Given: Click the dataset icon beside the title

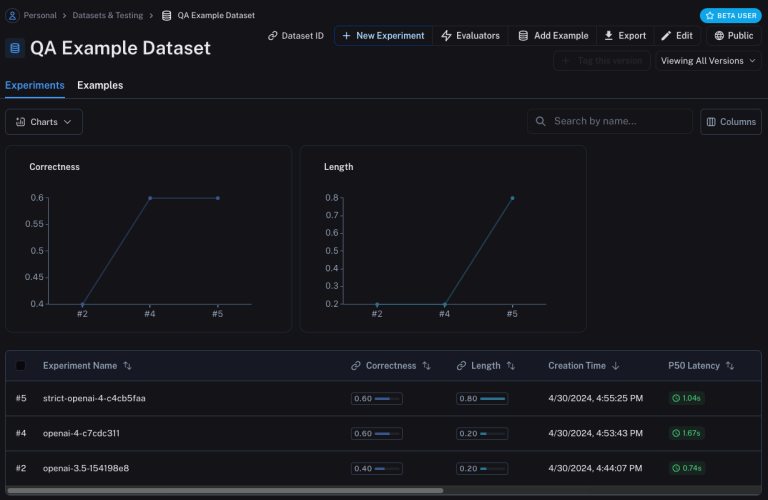Looking at the screenshot, I should point(15,48).
